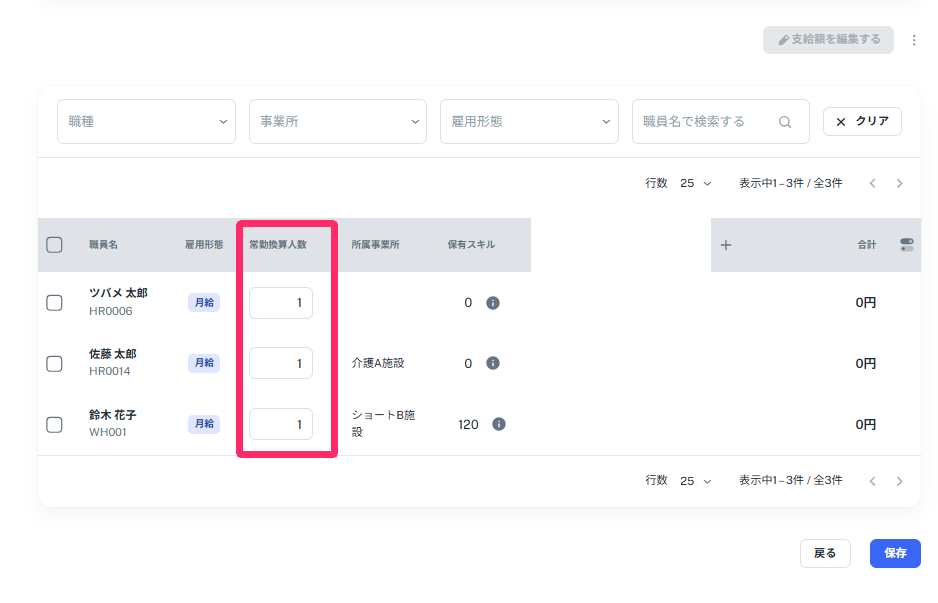Screen dimensions: 938x603
Task: Open the three-dot overflow menu
Action: pos(914,40)
